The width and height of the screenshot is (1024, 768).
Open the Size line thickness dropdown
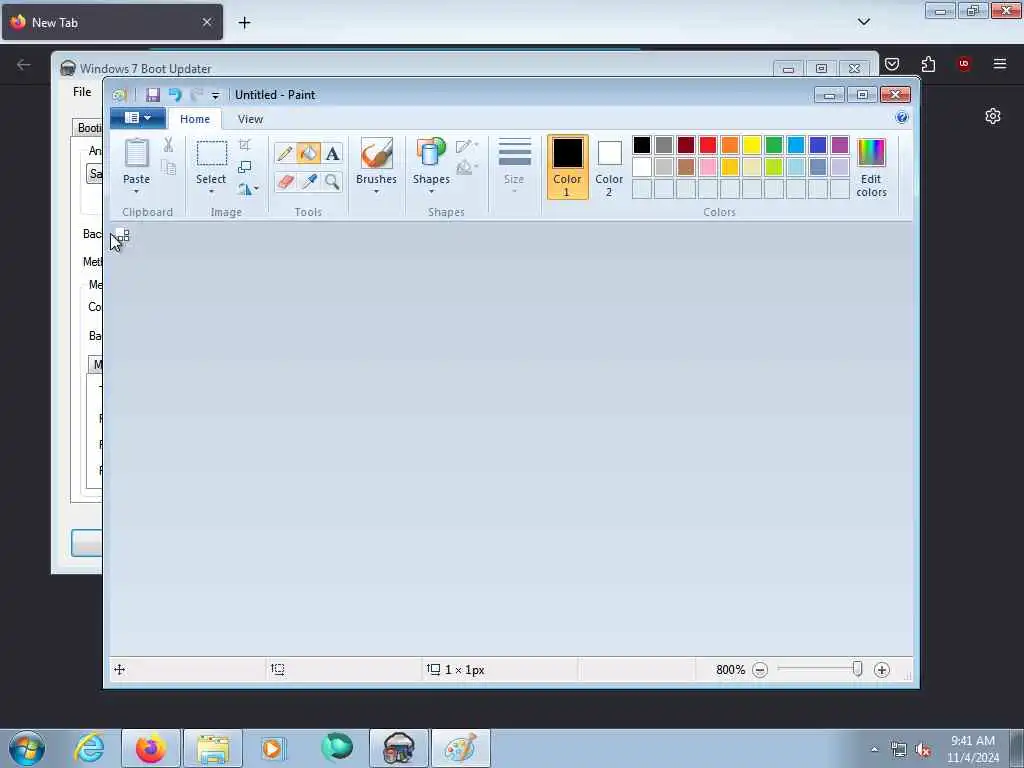(515, 166)
